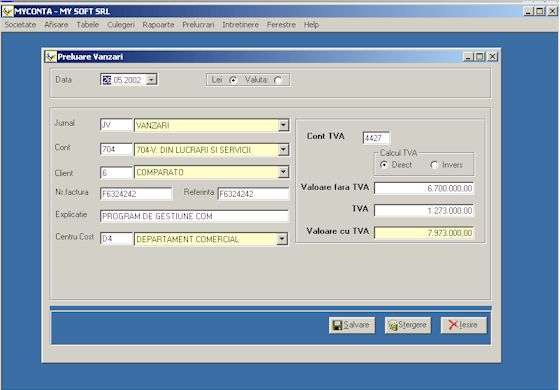Viewport: 560px width, 390px height.
Task: Click the Valoare fara TVA field
Action: pos(424,188)
